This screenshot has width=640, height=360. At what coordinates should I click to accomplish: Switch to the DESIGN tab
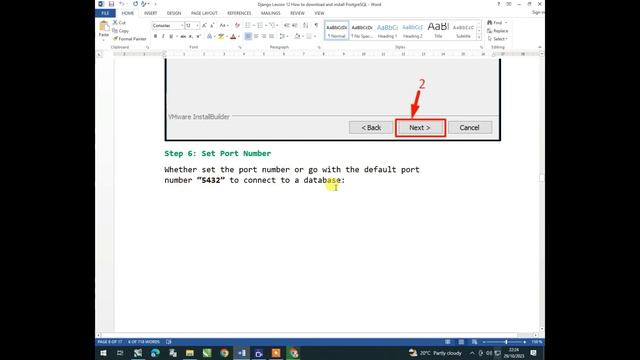pyautogui.click(x=174, y=13)
